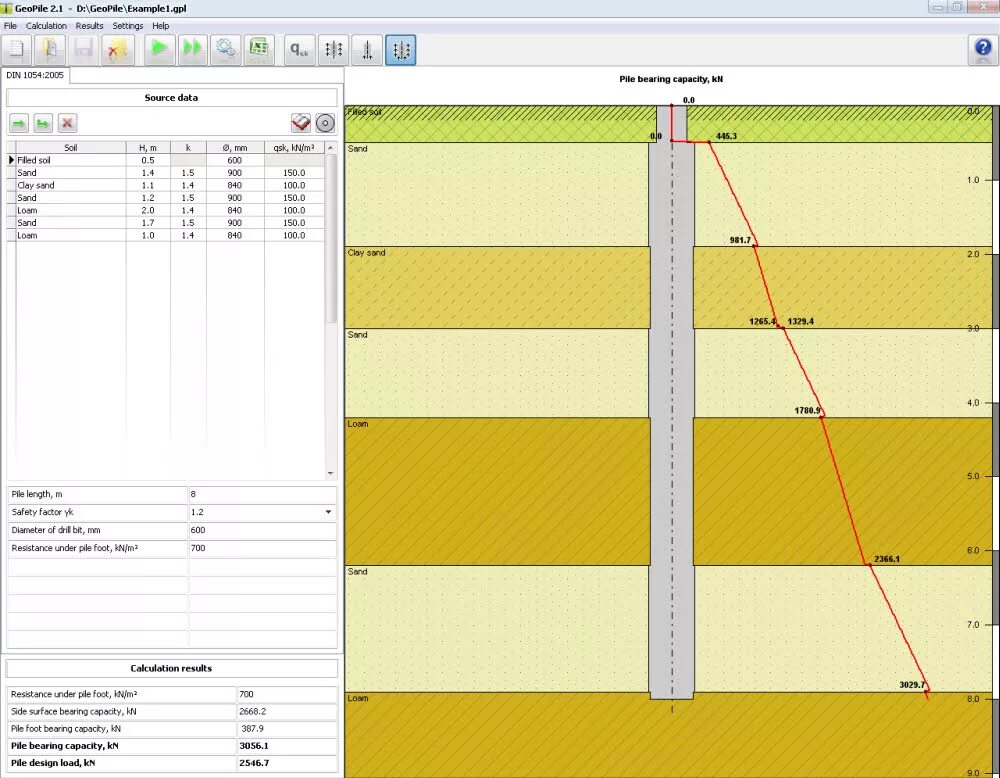Viewport: 1000px width, 778px height.
Task: Click the folder icon with red X
Action: point(117,50)
